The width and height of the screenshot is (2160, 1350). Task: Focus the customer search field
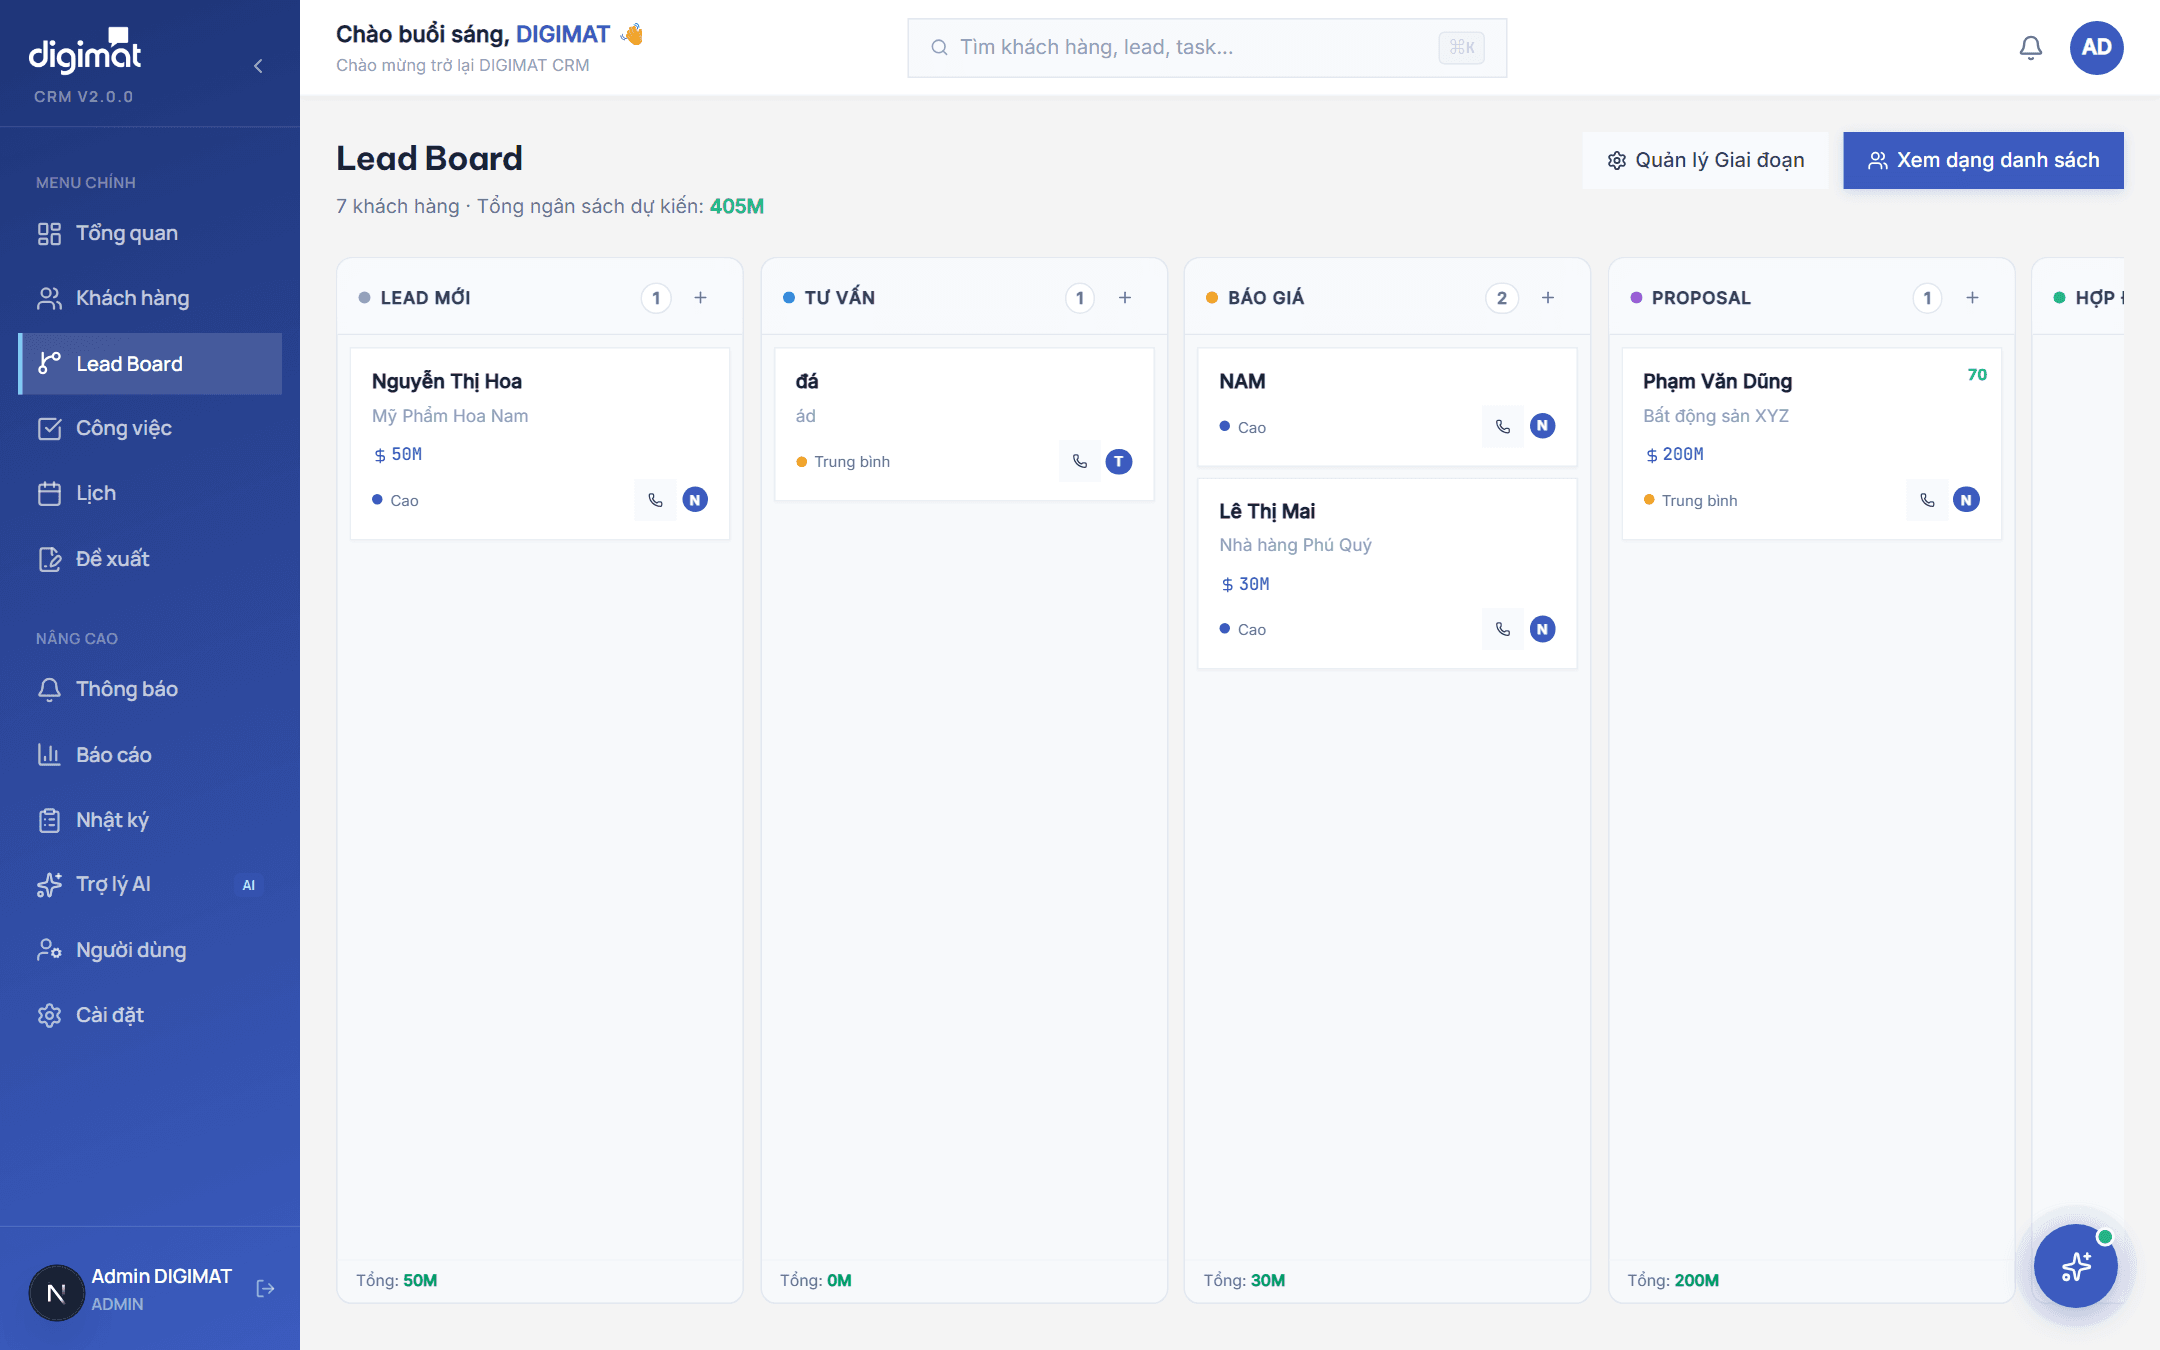pos(1207,48)
